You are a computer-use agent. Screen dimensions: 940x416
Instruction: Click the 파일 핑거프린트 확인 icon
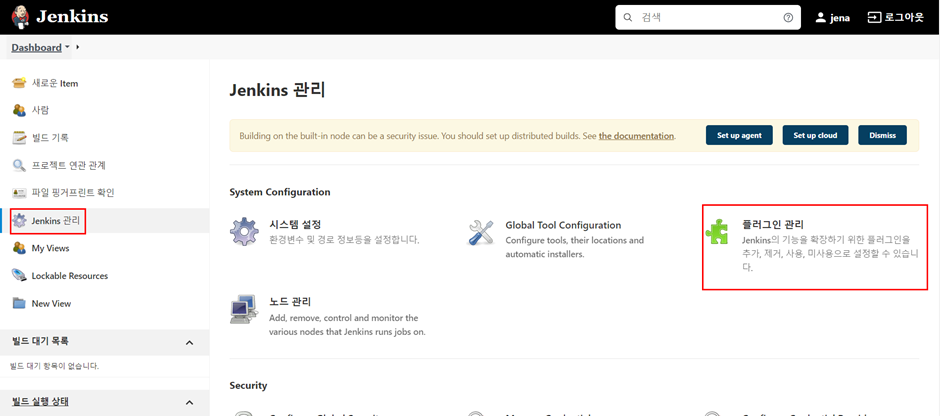coord(20,192)
